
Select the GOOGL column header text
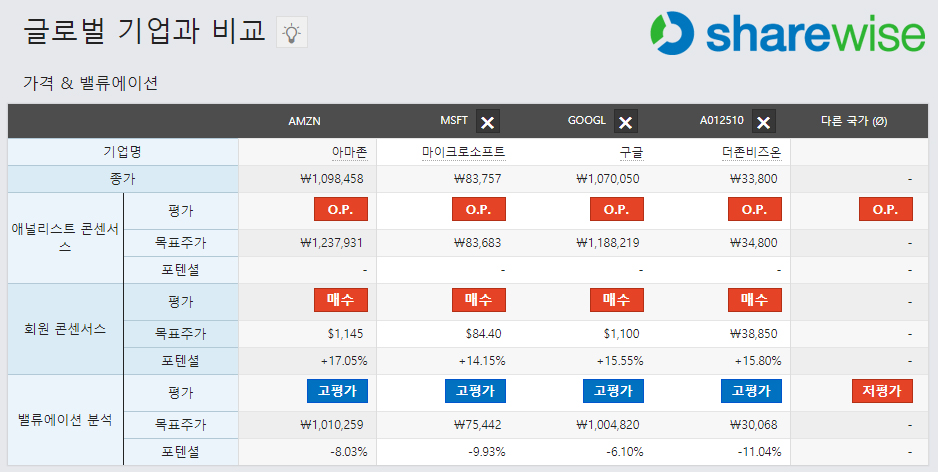click(587, 121)
